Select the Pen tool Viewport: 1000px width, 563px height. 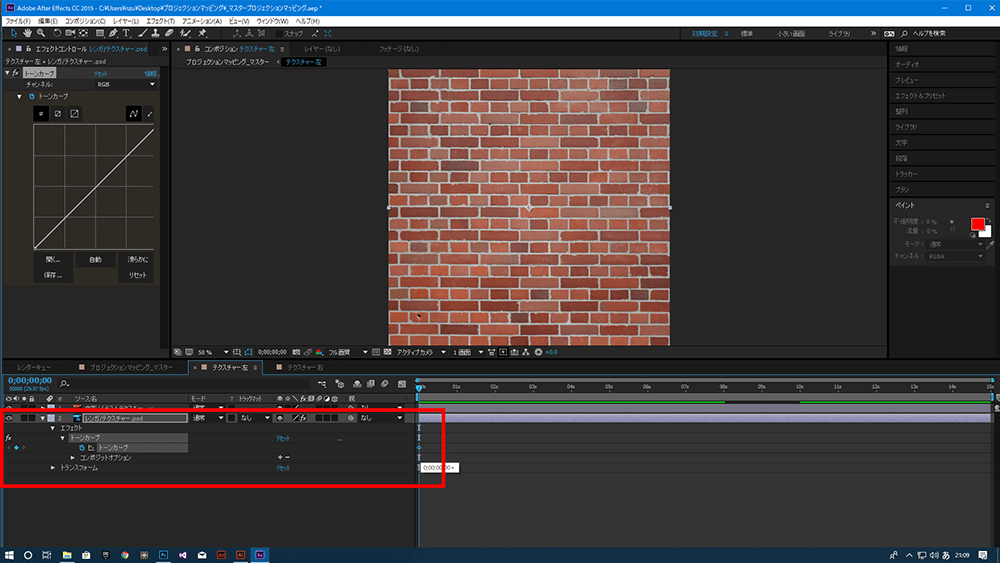pos(112,33)
